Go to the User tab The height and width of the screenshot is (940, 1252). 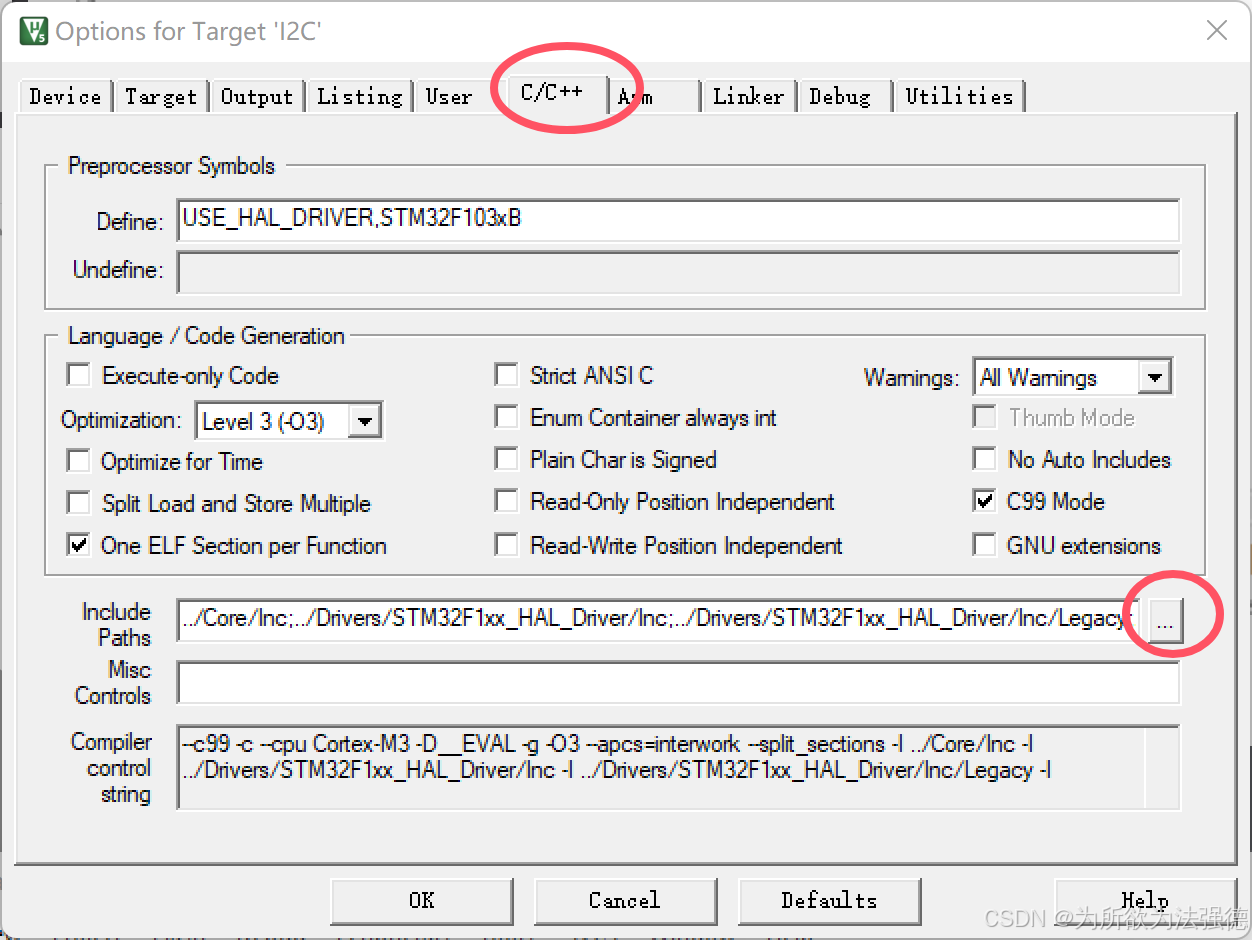449,96
